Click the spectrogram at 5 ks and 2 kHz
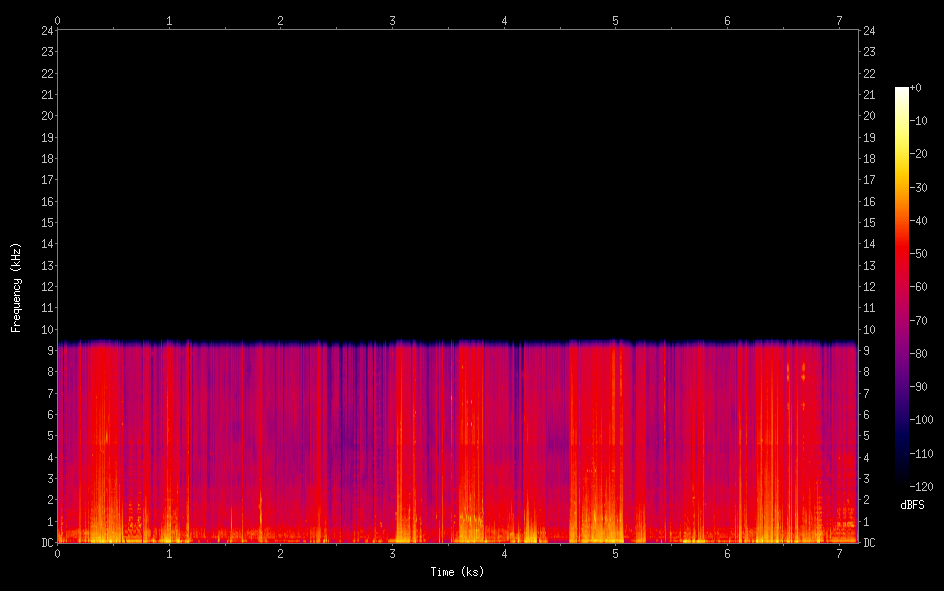The height and width of the screenshot is (591, 944). (616, 500)
